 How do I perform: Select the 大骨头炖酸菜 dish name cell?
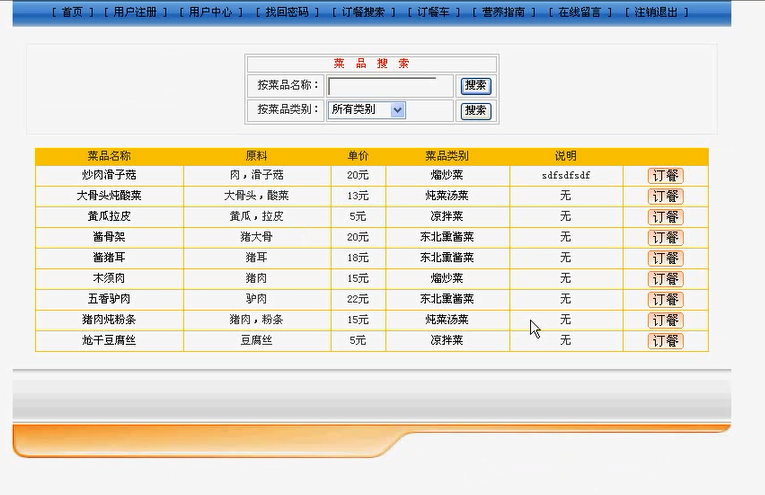pyautogui.click(x=109, y=196)
